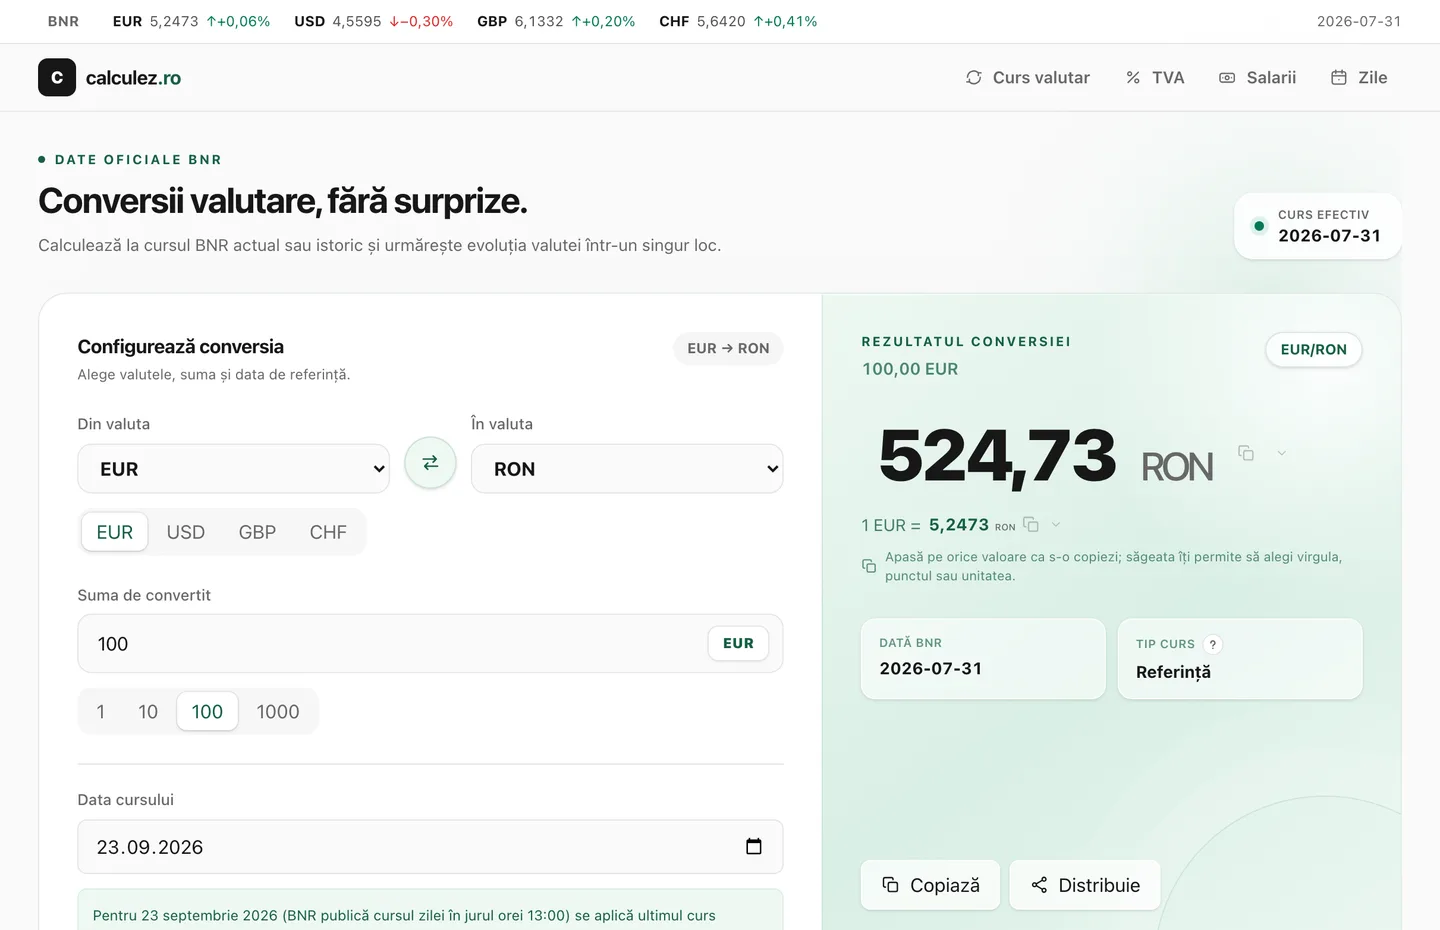1440x930 pixels.
Task: Focus the Suma de convertit amount field
Action: pyautogui.click(x=430, y=643)
